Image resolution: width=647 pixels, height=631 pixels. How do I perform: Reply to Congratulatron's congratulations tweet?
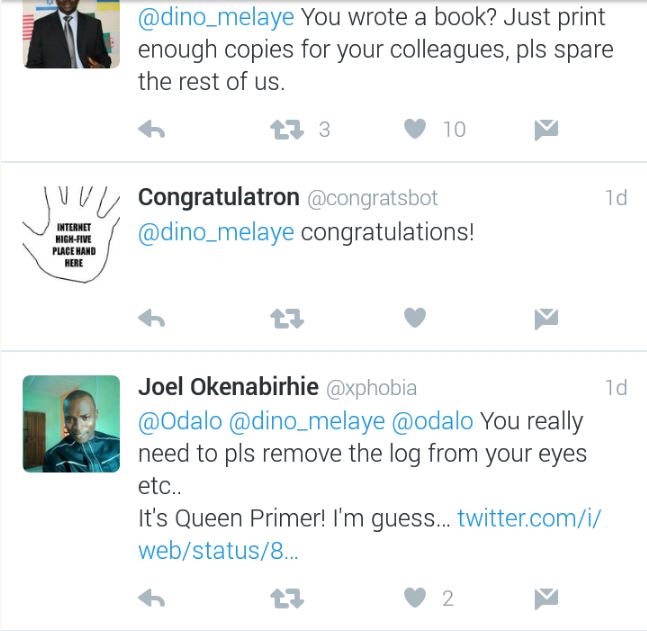(x=151, y=318)
